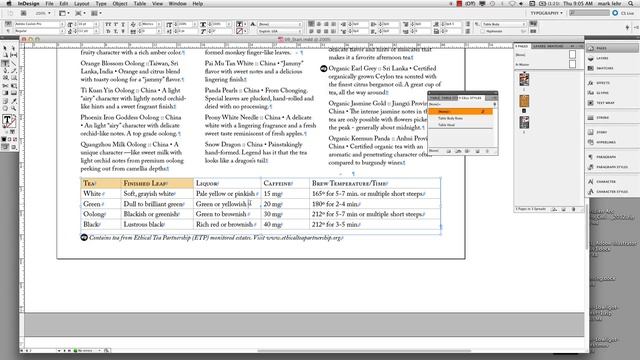Switch to paragraph formatting controls mode
The image size is (640, 360).
tap(8, 31)
